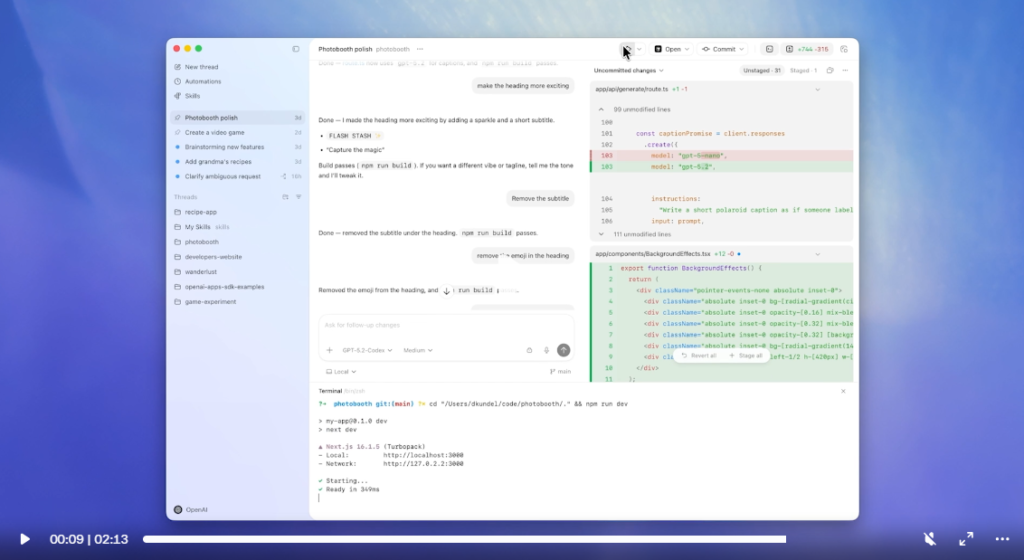Click the Stage all button

coord(745,355)
